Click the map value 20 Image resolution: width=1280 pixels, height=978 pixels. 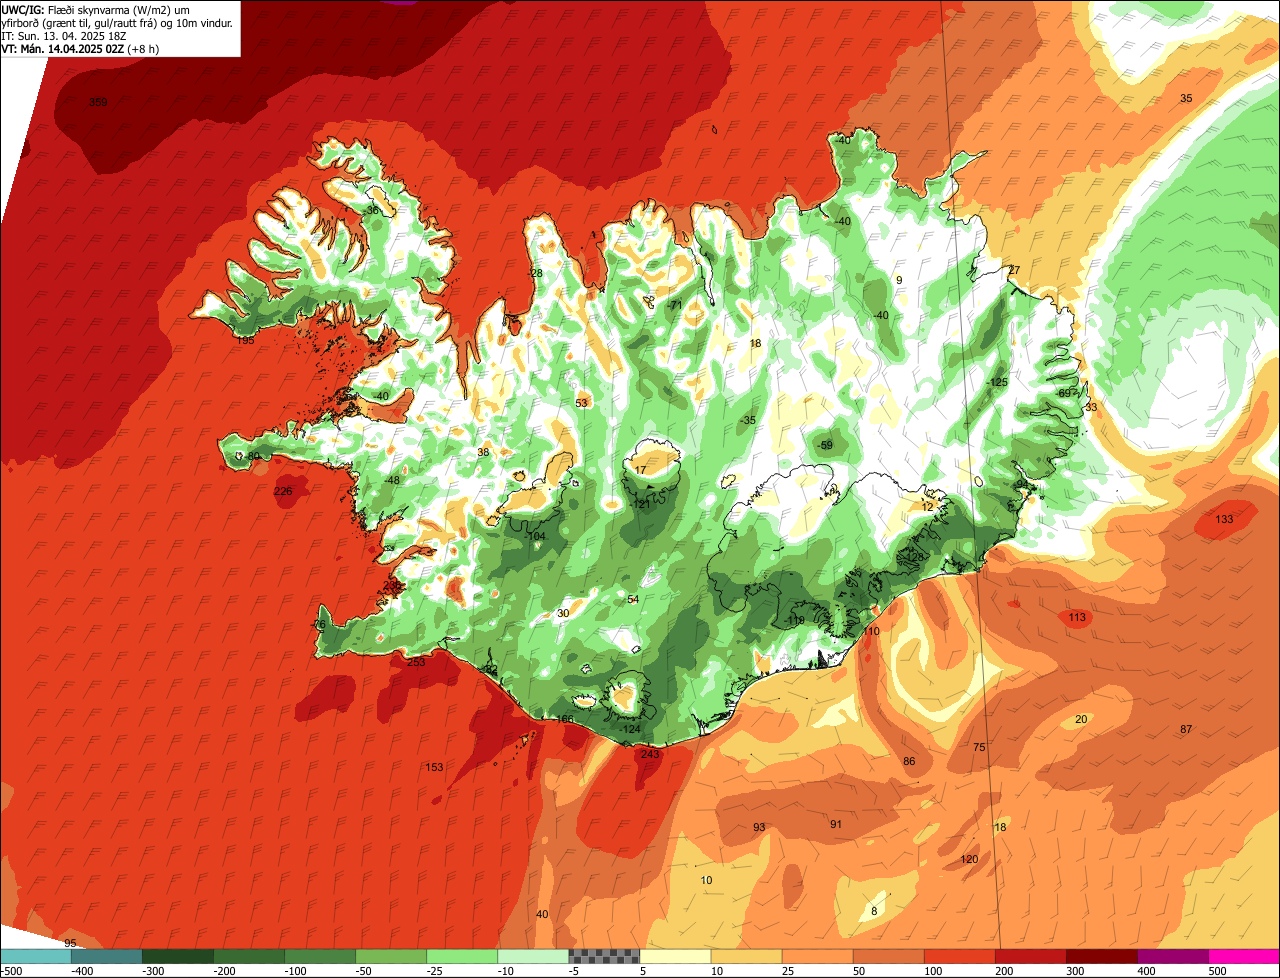pyautogui.click(x=1081, y=719)
